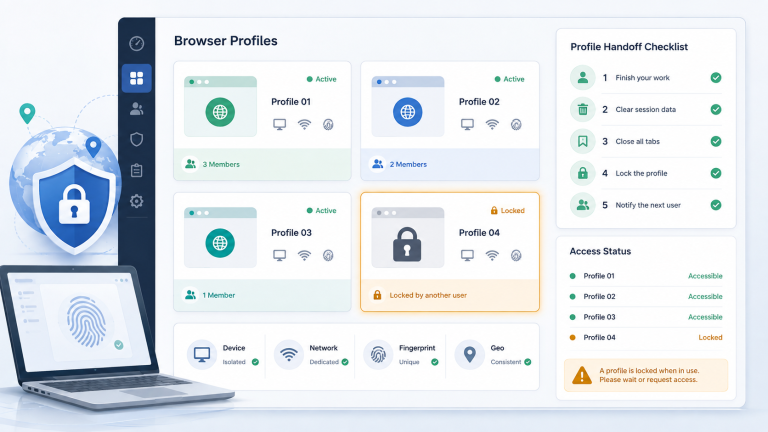Click Profile 01 fingerprint icon

click(x=328, y=124)
